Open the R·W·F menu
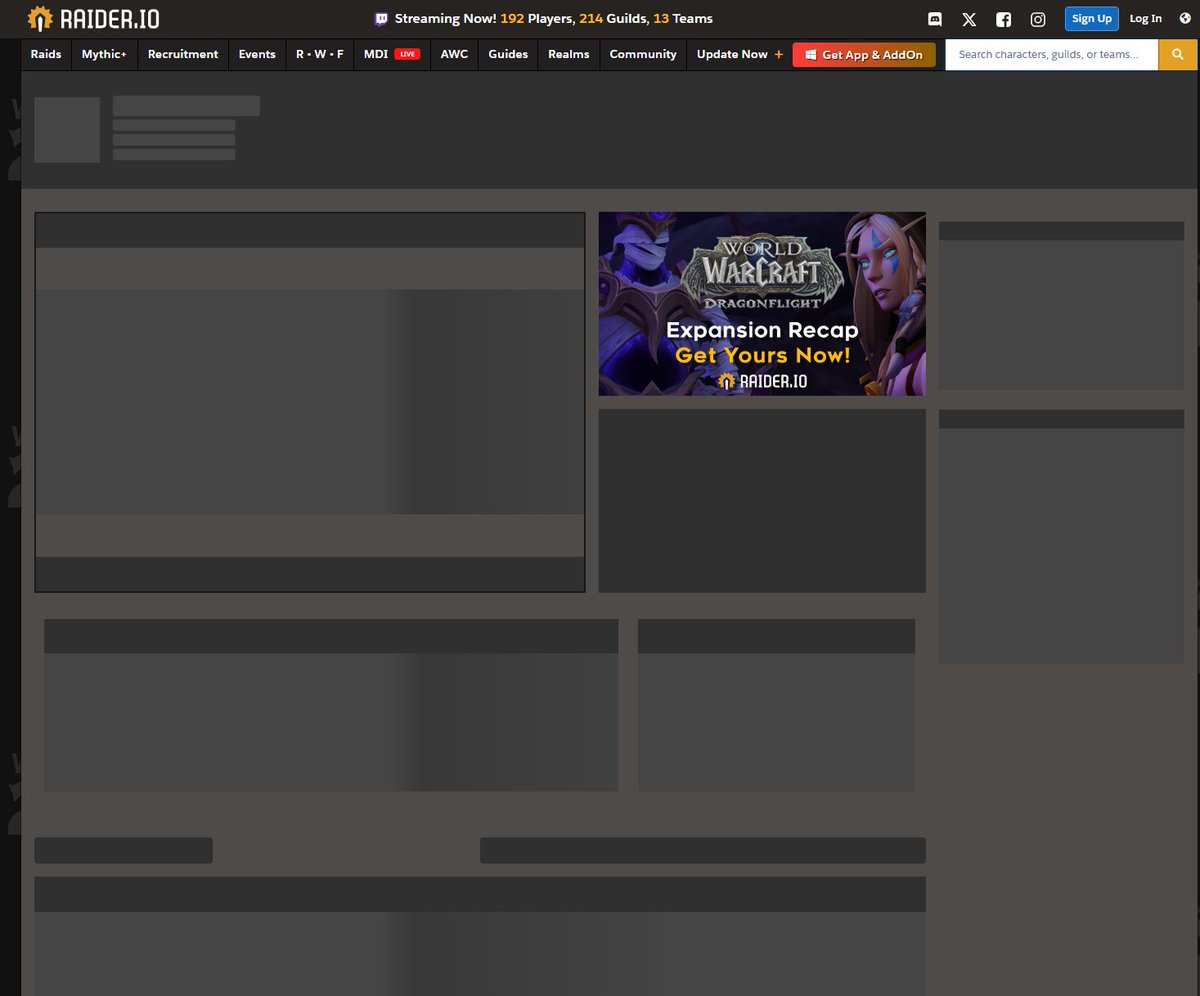Viewport: 1200px width, 996px height. coord(320,54)
